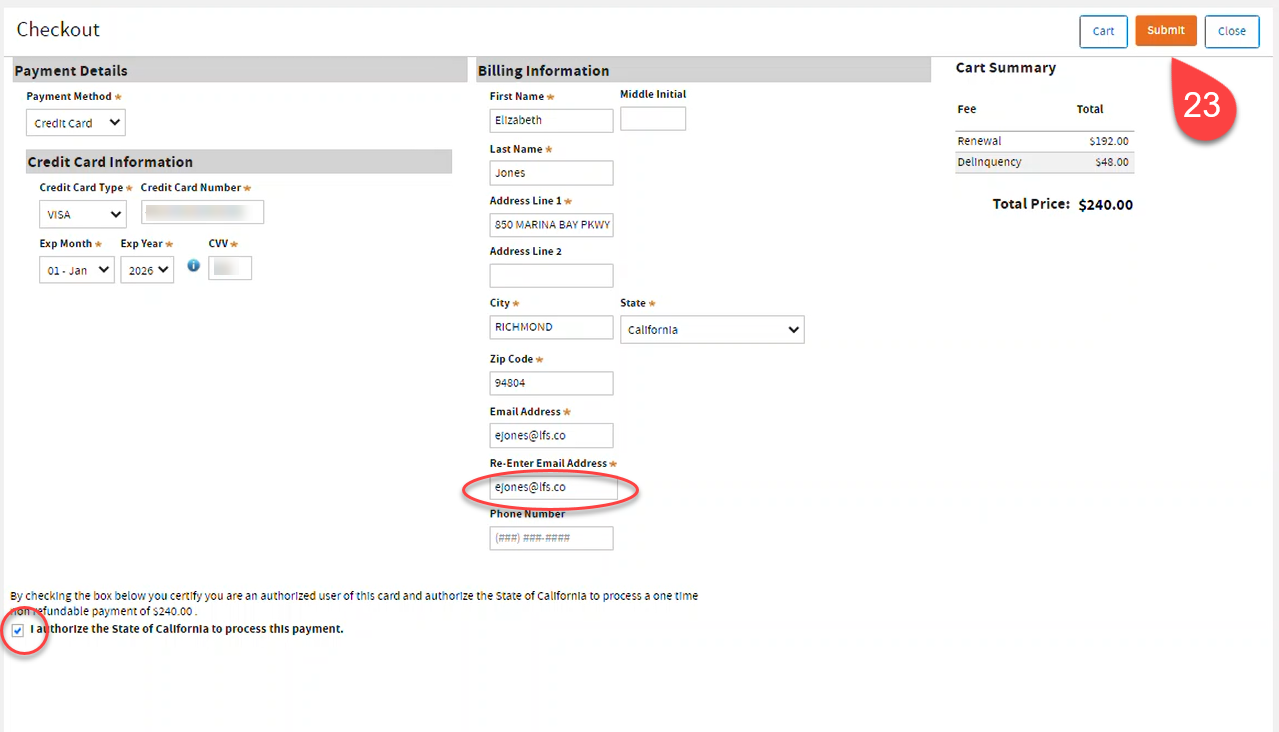Click the CVV info icon
Viewport: 1279px width, 732px height.
[193, 264]
